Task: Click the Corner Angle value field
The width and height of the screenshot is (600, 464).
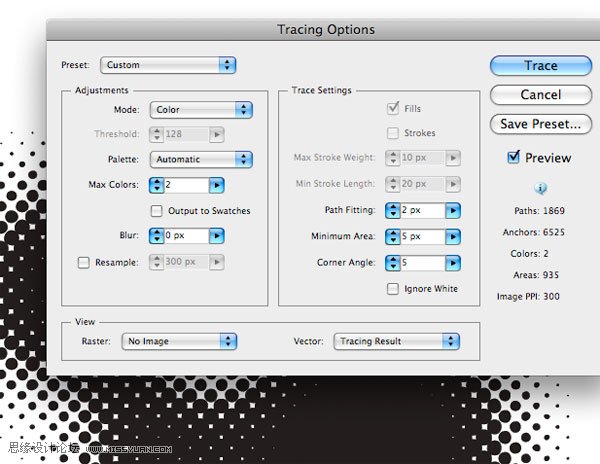Action: (x=423, y=263)
